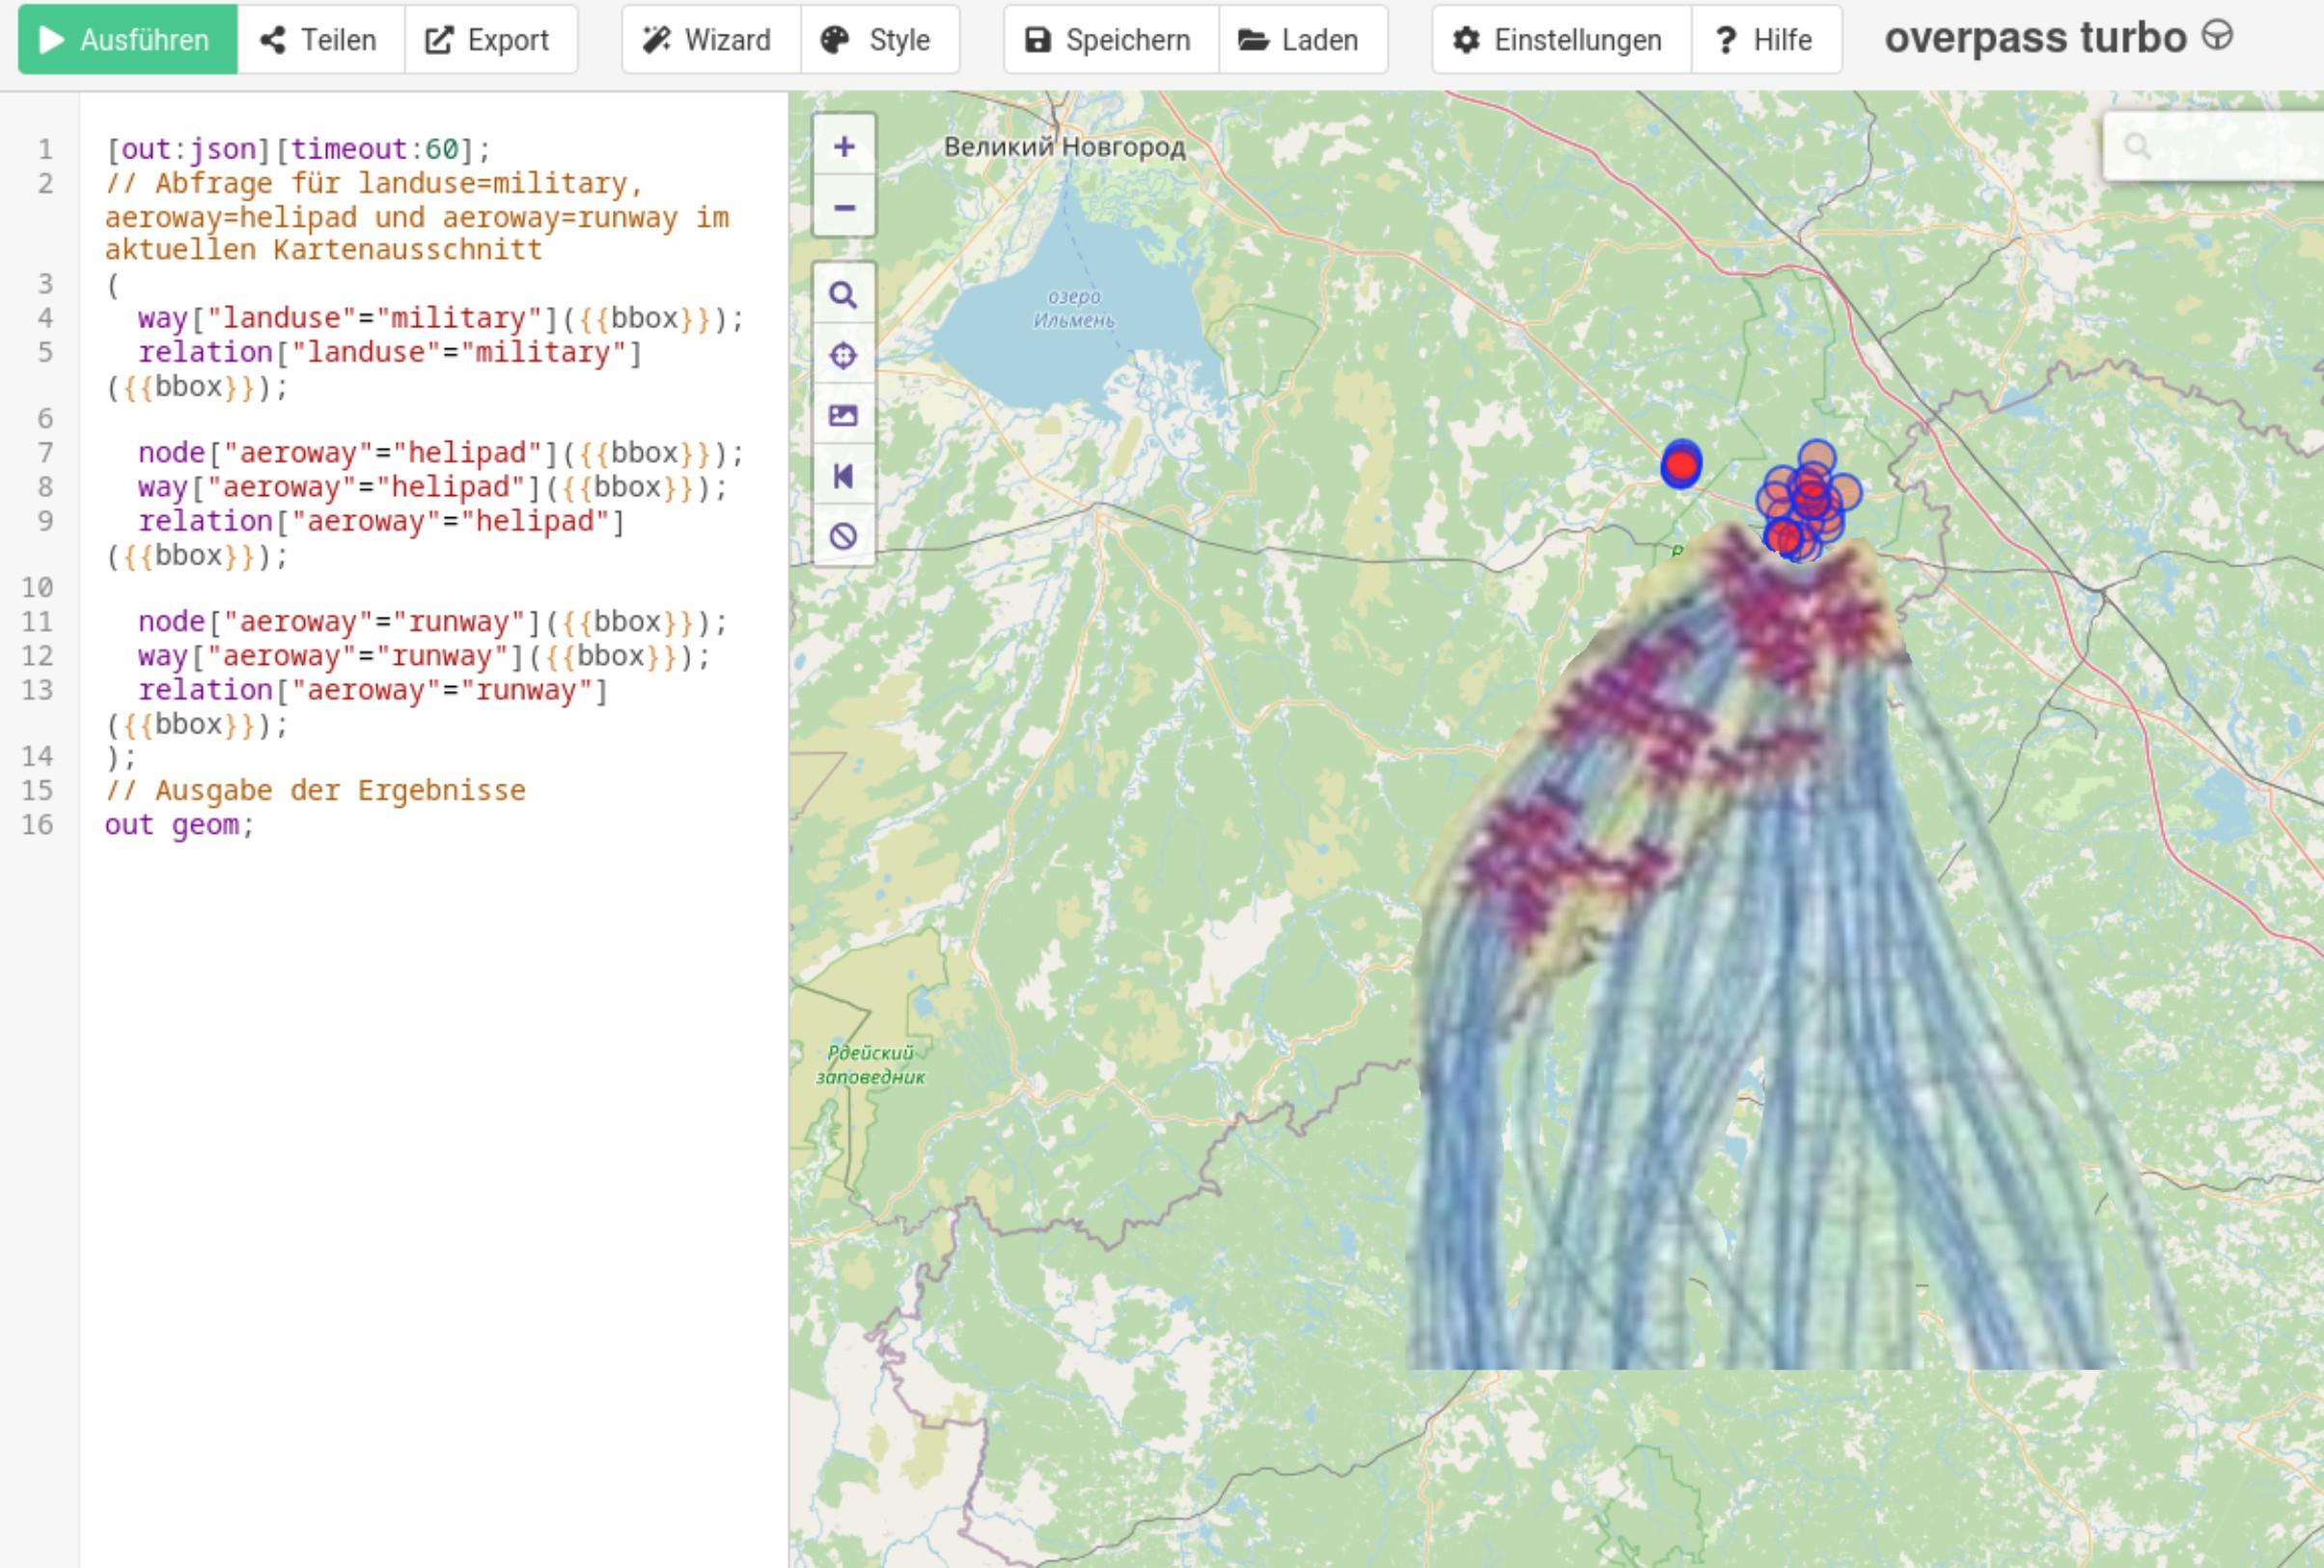
Task: Toggle data overlay visibility icon
Action: (843, 536)
